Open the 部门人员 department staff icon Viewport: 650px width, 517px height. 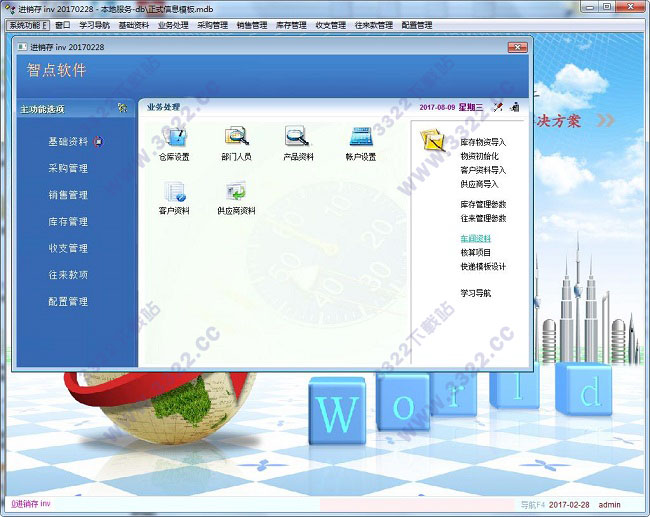(x=236, y=143)
